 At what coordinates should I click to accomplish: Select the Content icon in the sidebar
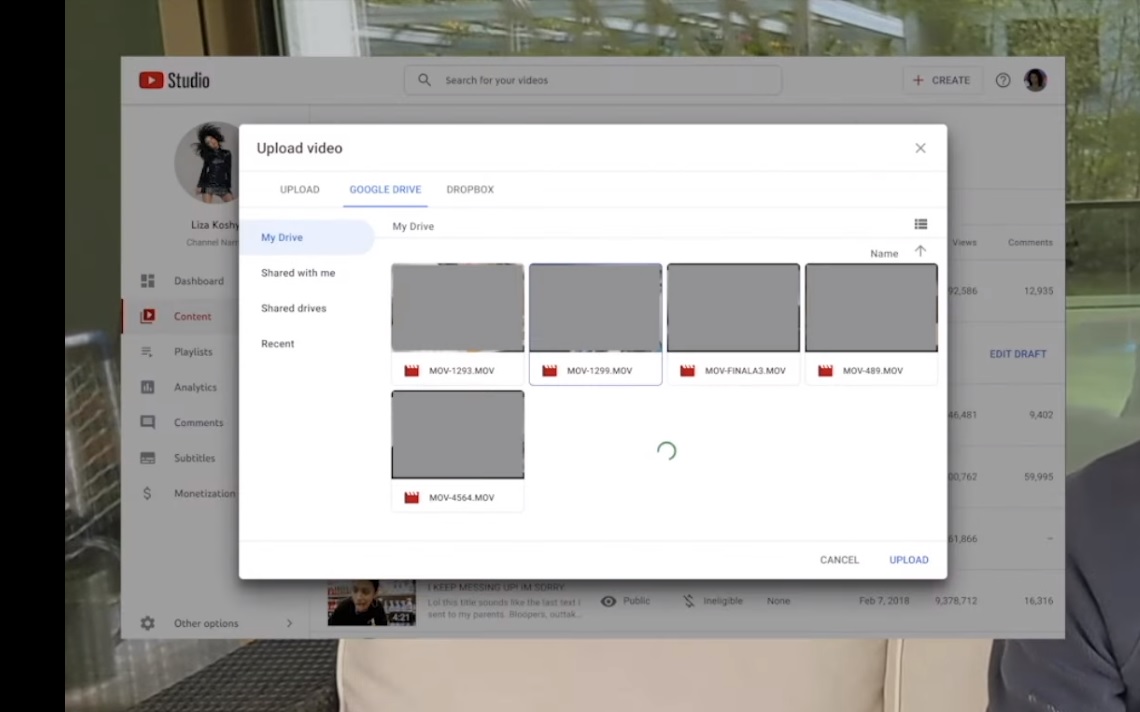147,316
